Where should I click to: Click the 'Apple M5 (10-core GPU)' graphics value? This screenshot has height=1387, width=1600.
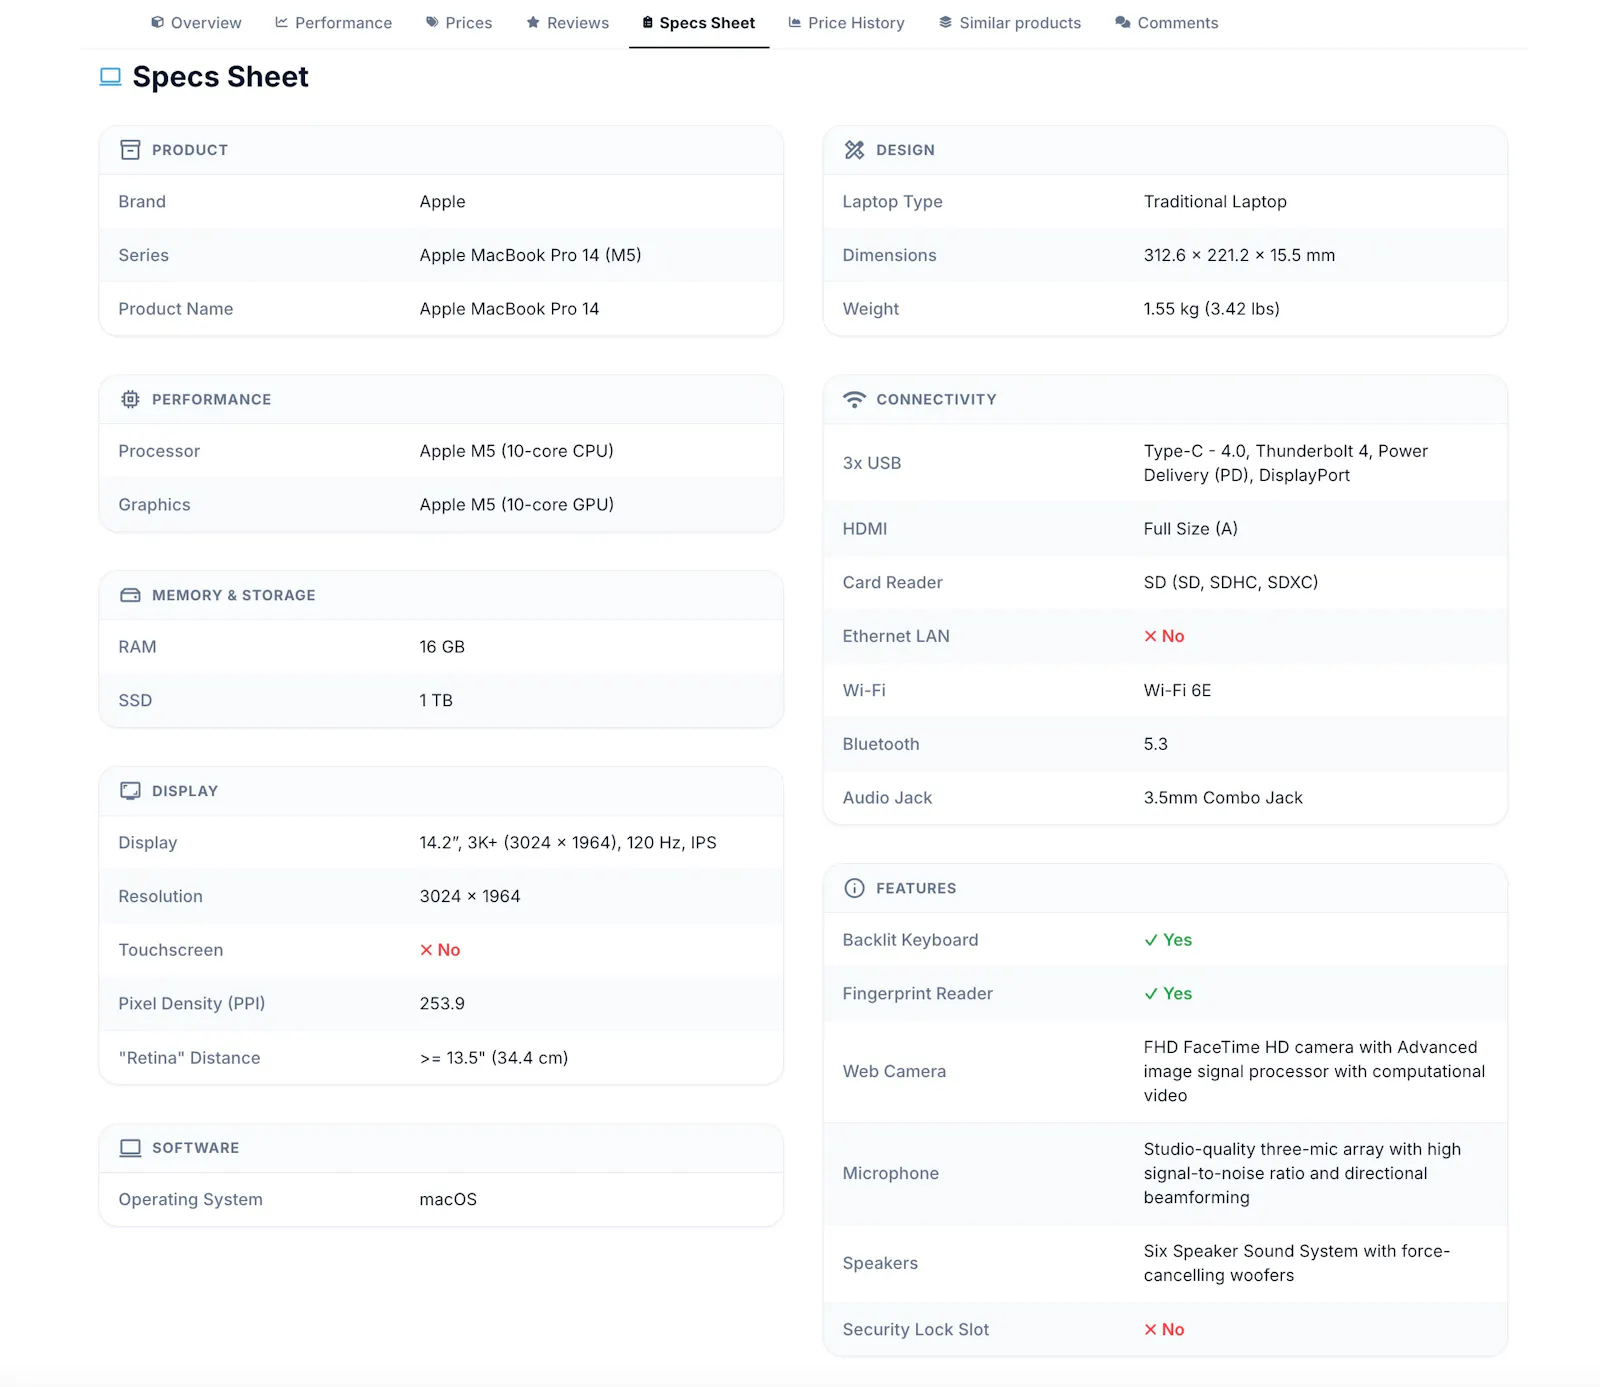pos(516,505)
